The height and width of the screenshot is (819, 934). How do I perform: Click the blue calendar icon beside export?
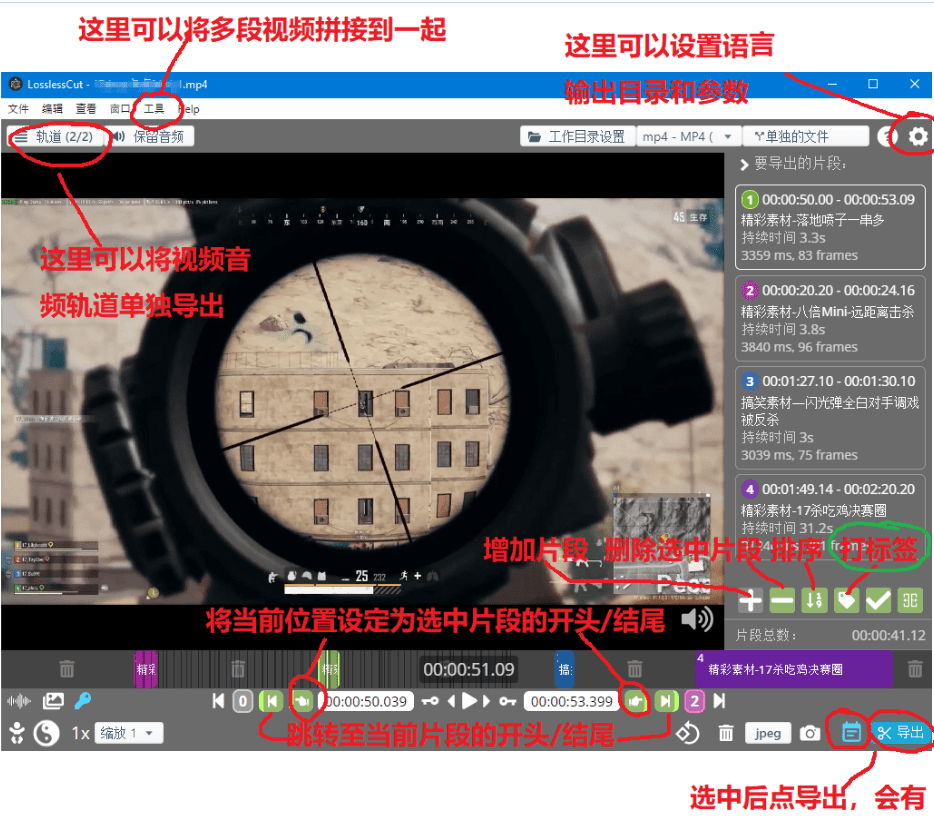[x=851, y=732]
